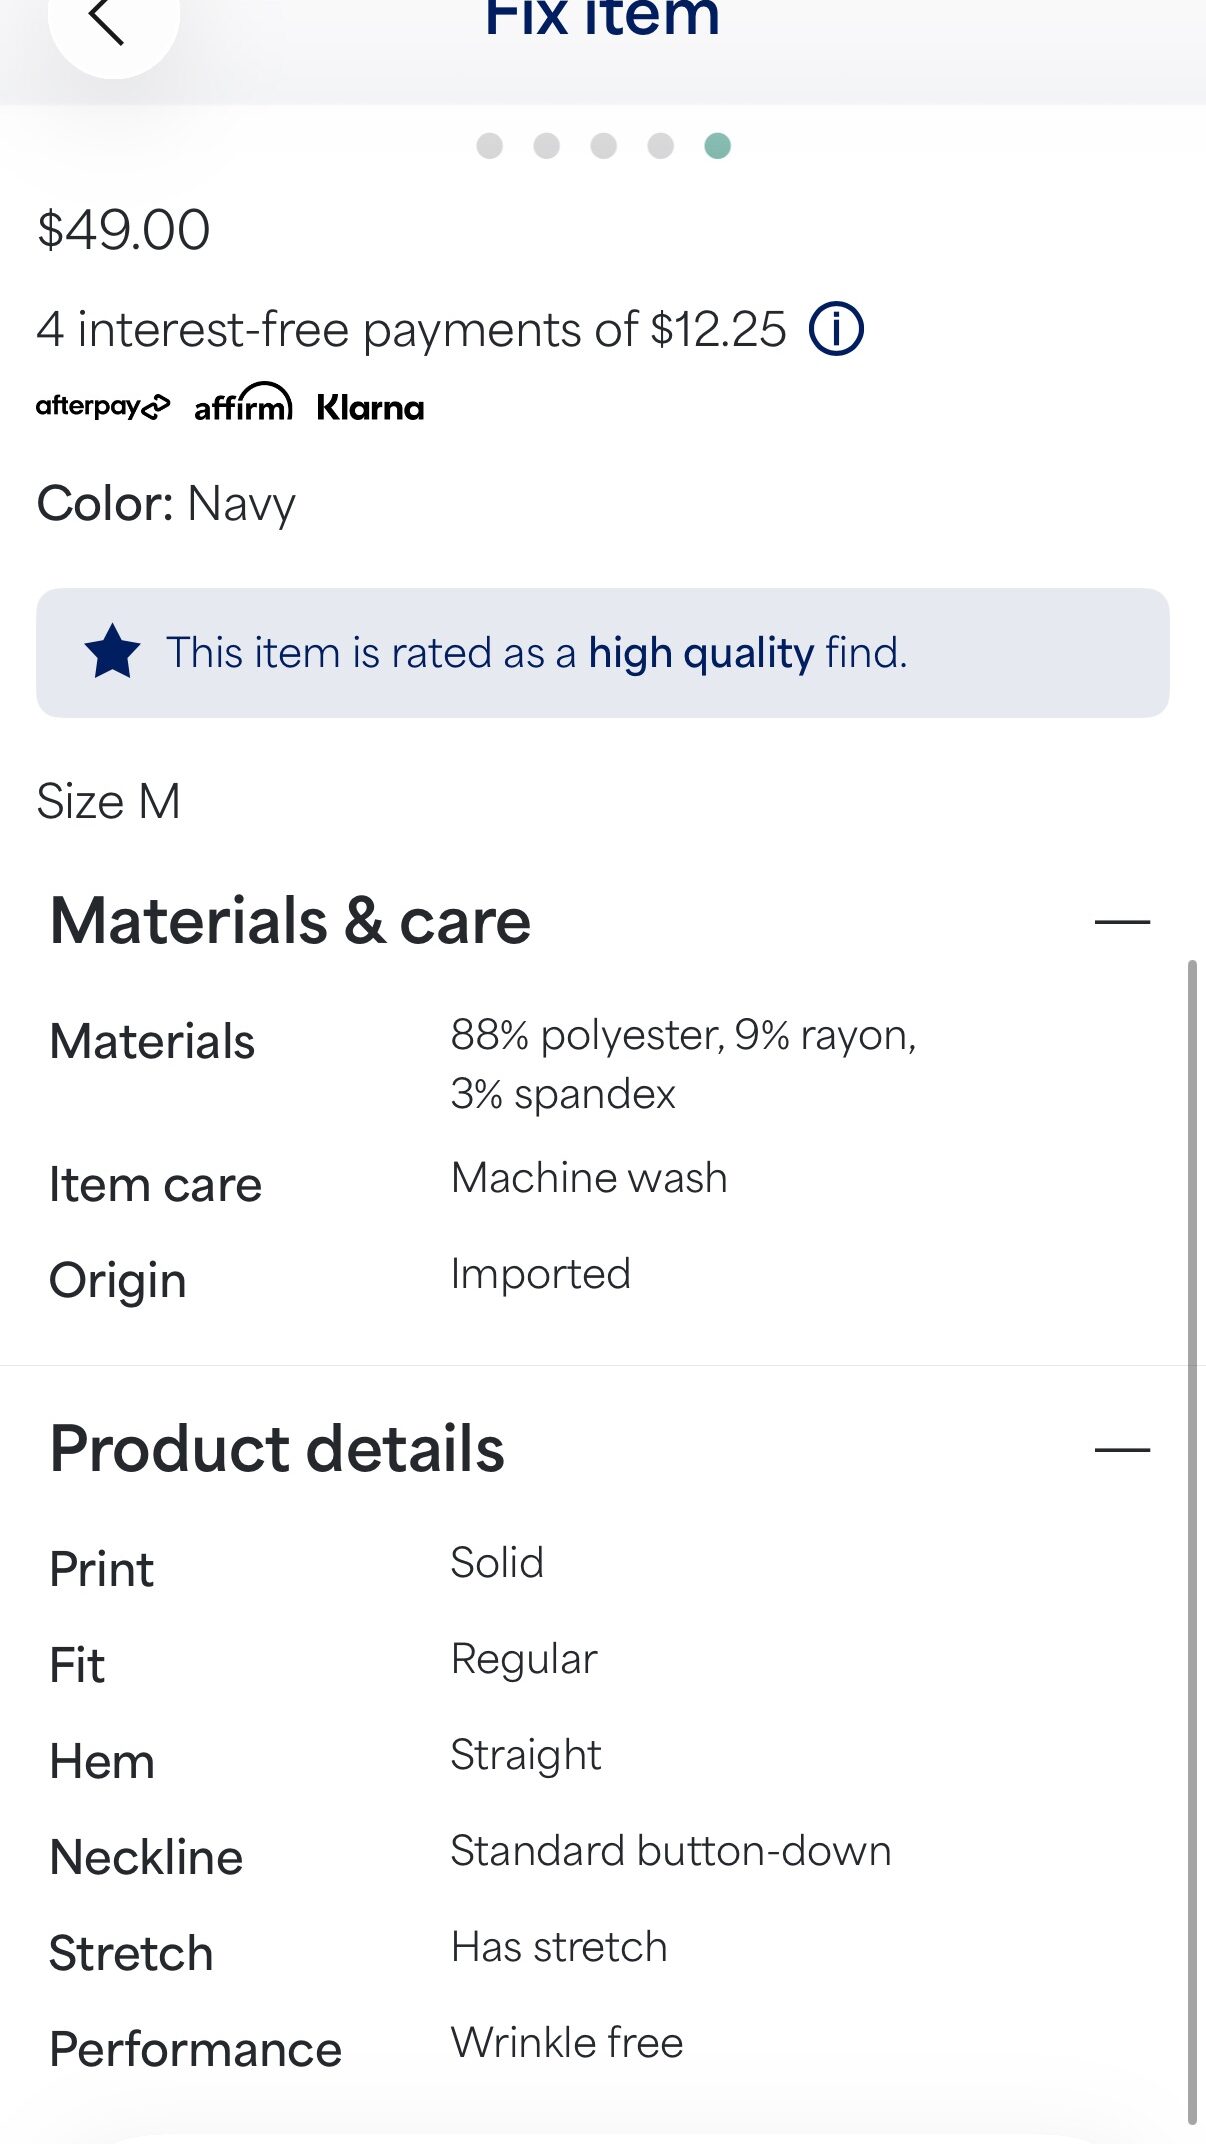Tap the interest-free payments text
1206x2144 pixels.
(x=411, y=330)
